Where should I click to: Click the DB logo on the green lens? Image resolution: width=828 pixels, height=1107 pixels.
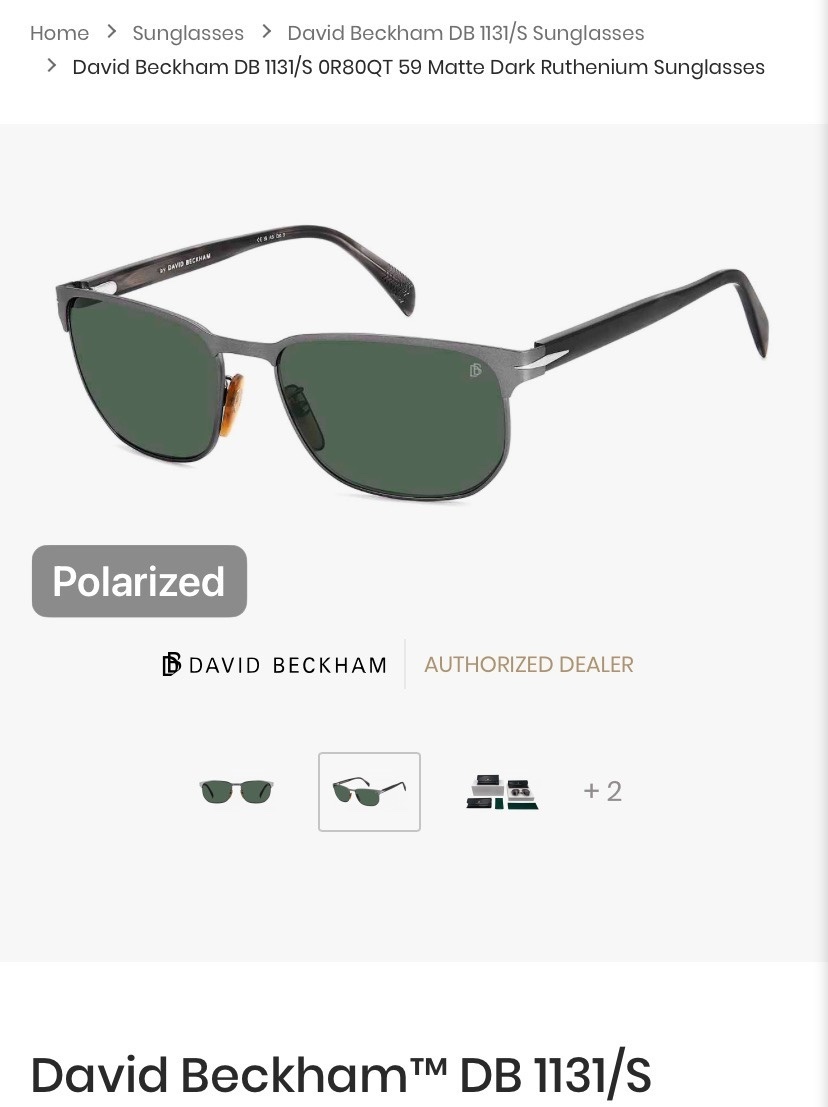pos(475,370)
